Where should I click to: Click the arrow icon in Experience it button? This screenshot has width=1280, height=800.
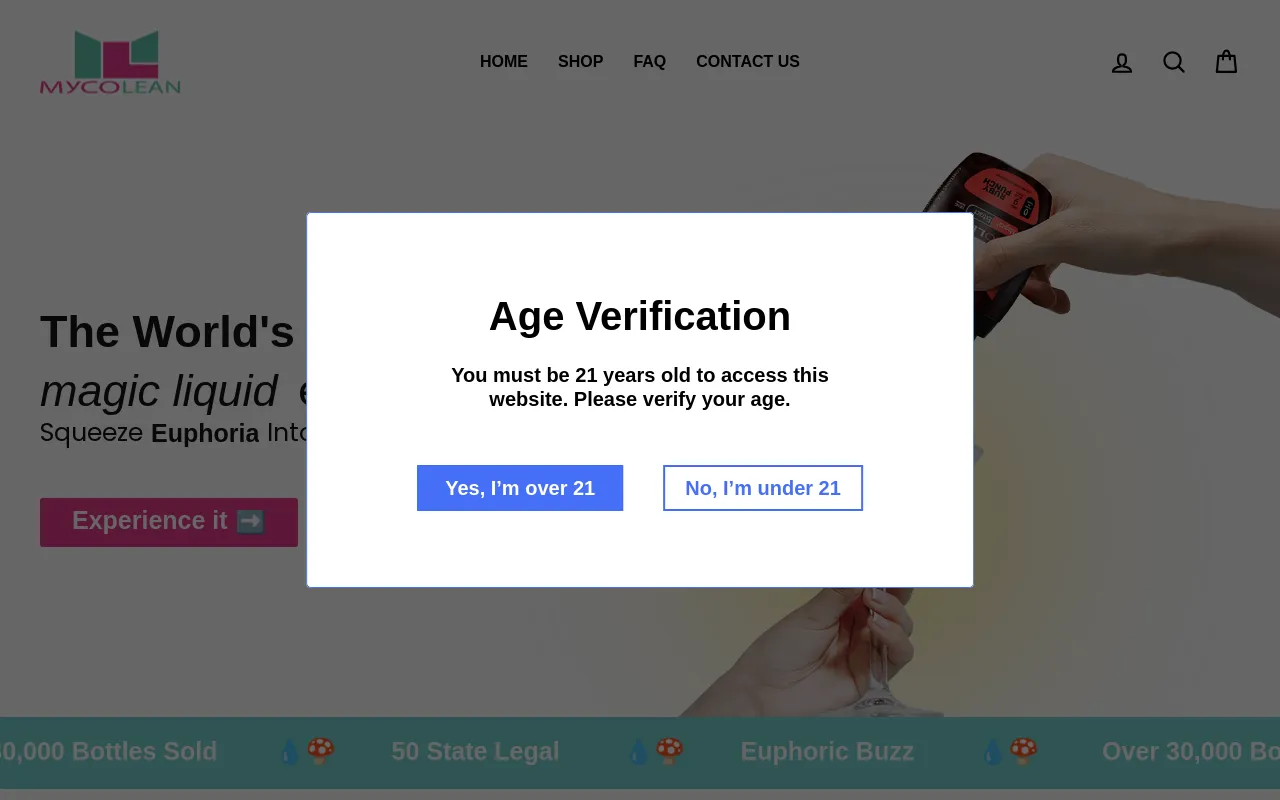[x=251, y=521]
